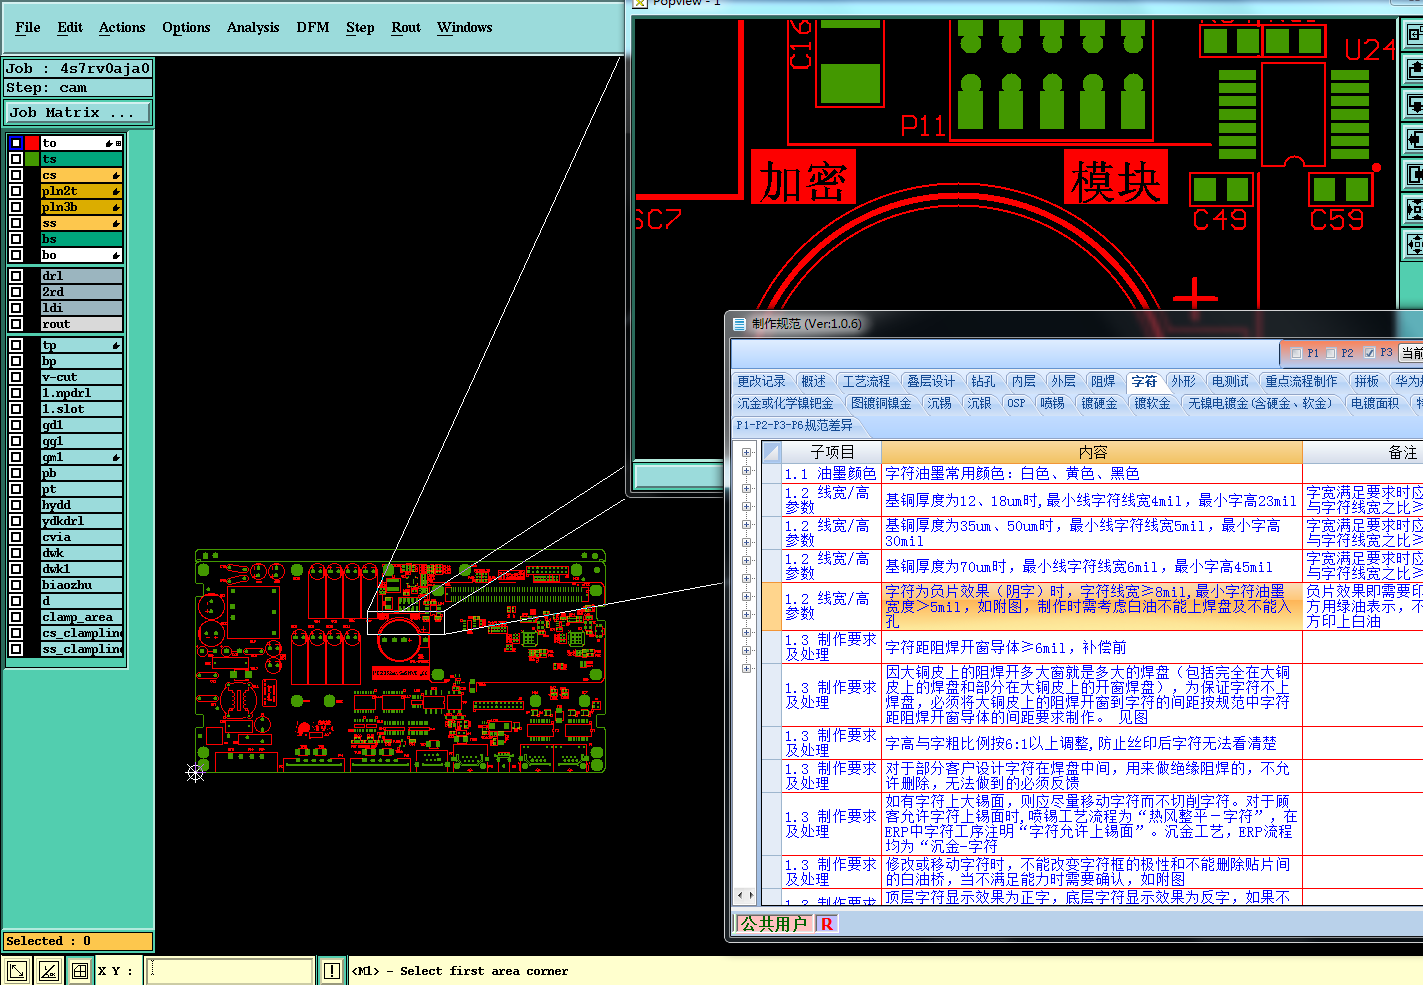Screen dimensions: 1423x985
Task: Click the X Y coordinate input field
Action: point(230,970)
